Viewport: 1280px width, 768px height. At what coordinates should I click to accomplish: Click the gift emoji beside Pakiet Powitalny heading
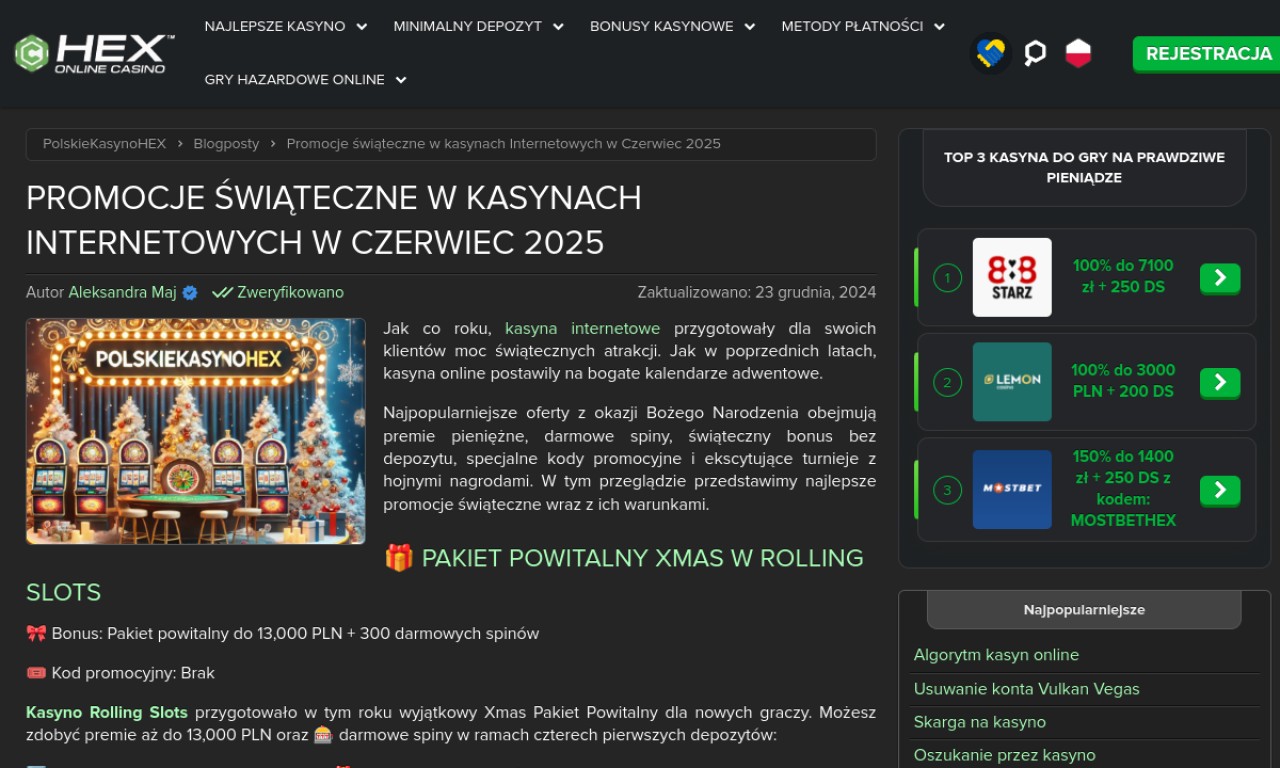[399, 558]
